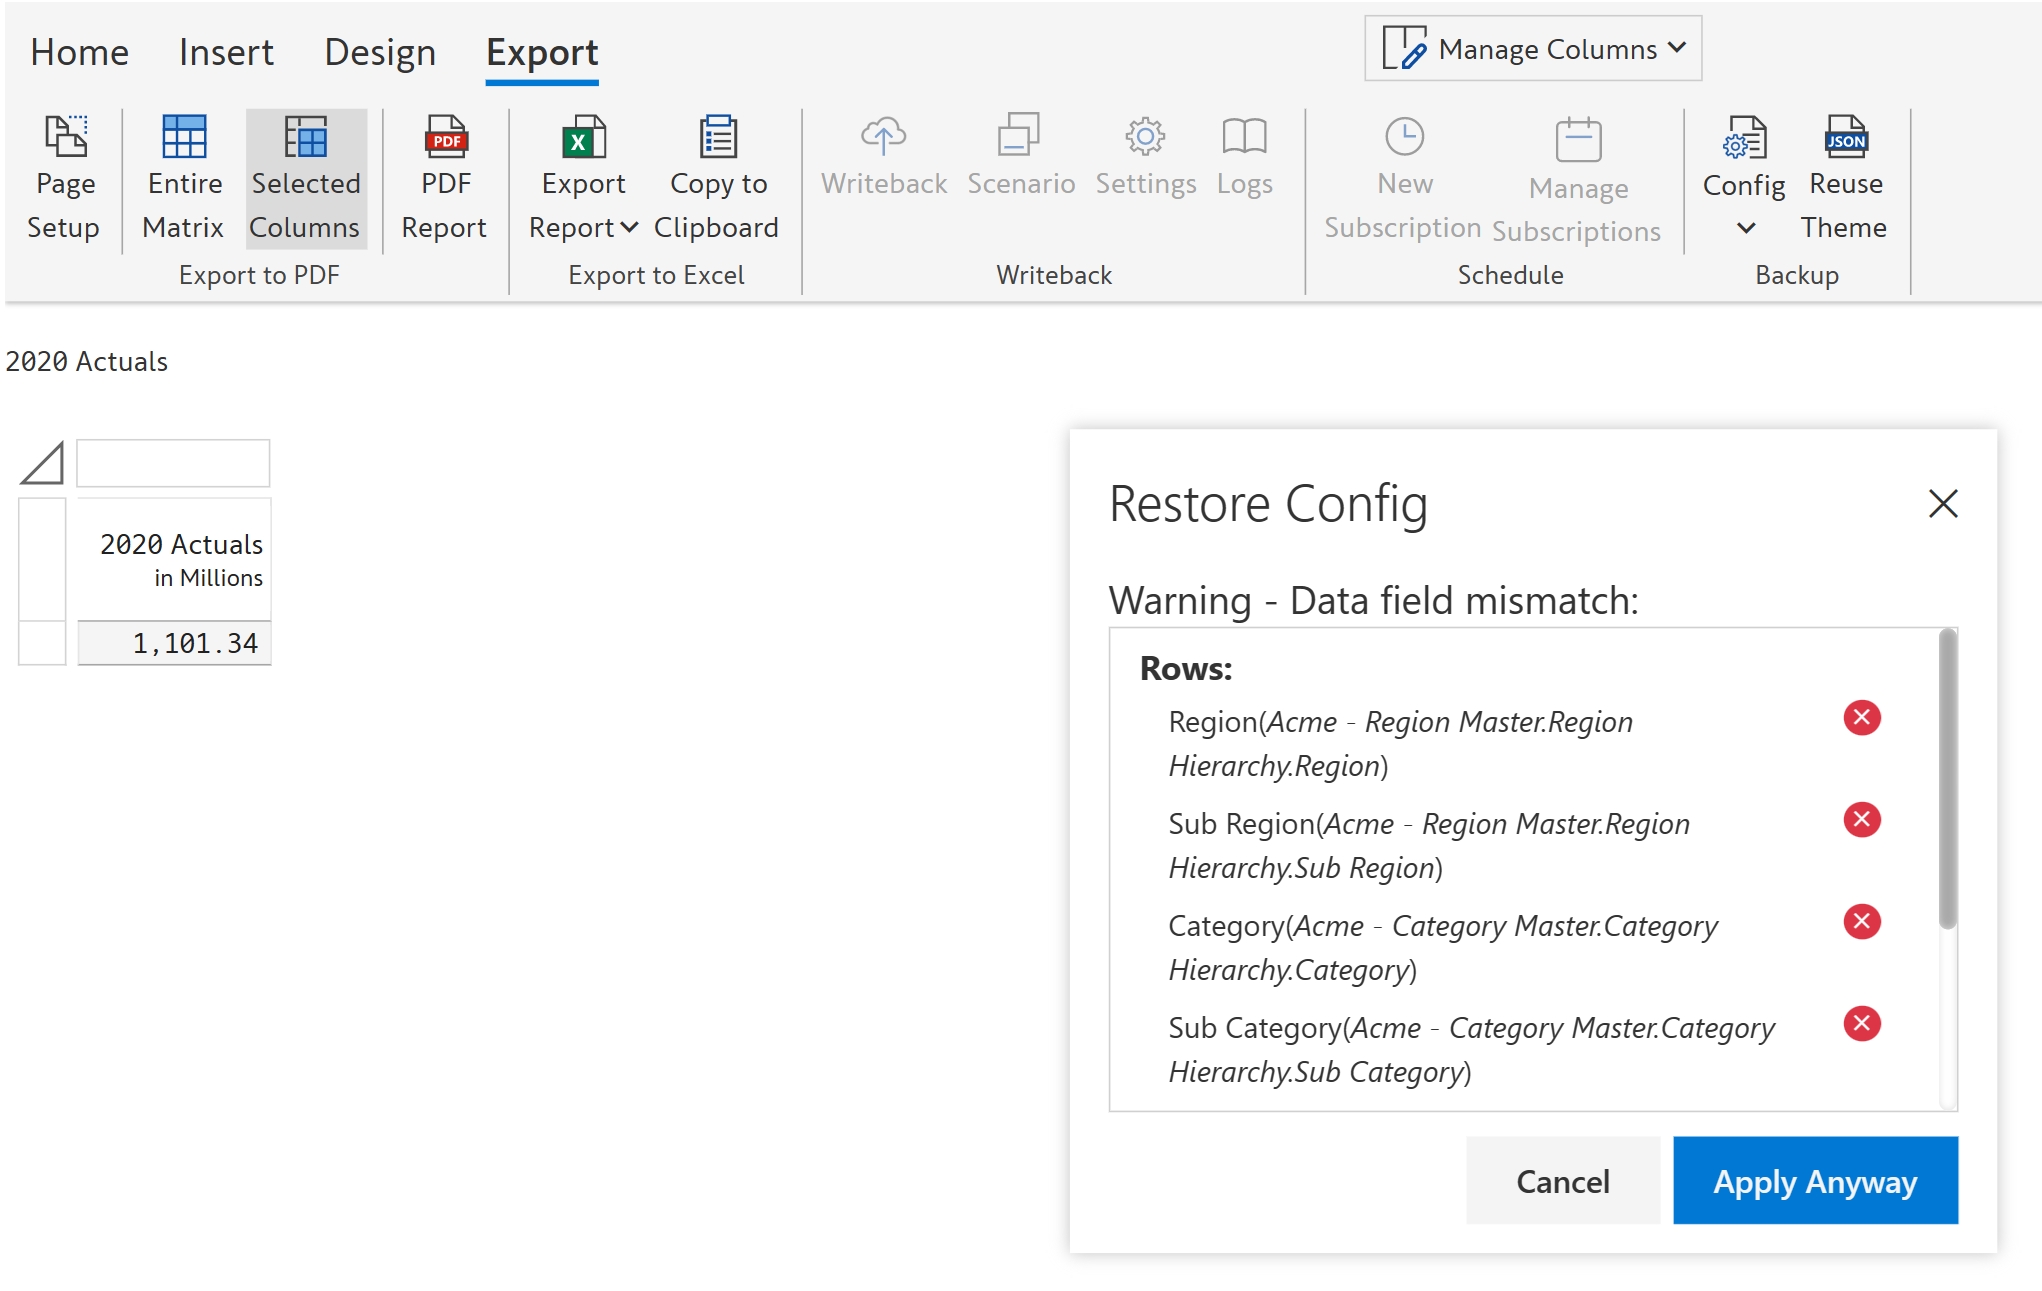
Task: Open Writeback Settings gear icon
Action: 1145,136
